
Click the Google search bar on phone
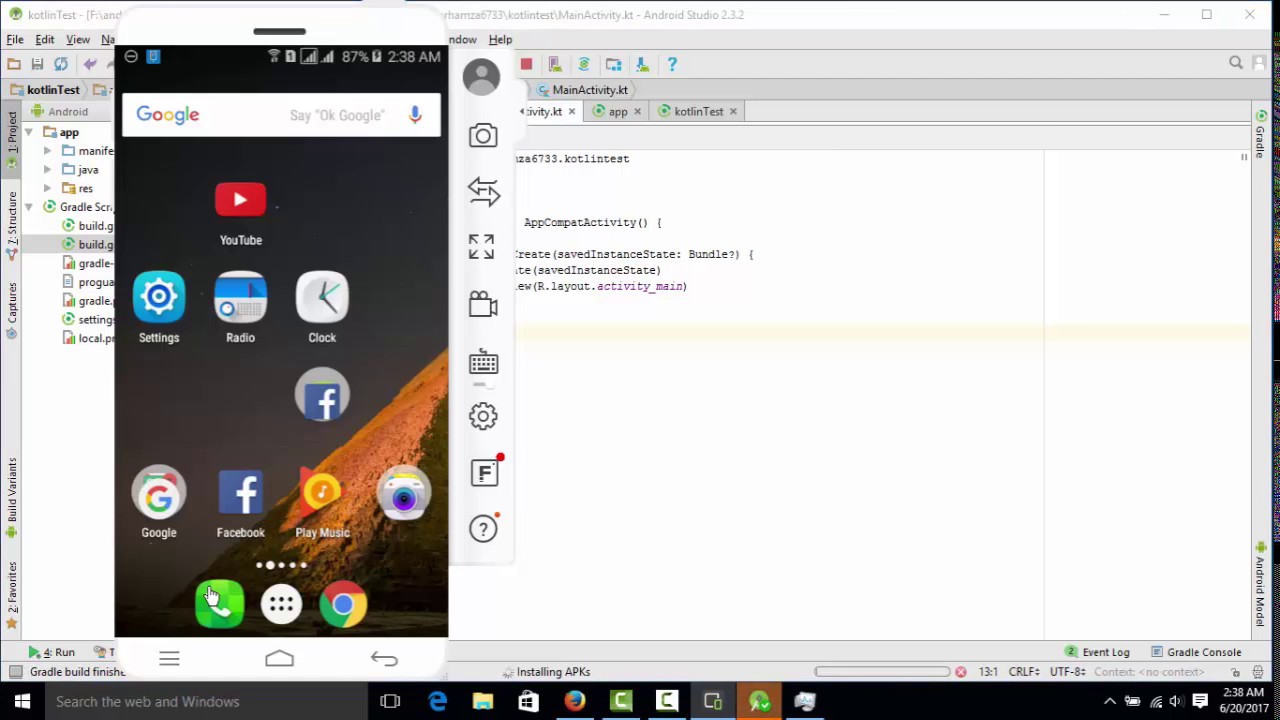281,115
